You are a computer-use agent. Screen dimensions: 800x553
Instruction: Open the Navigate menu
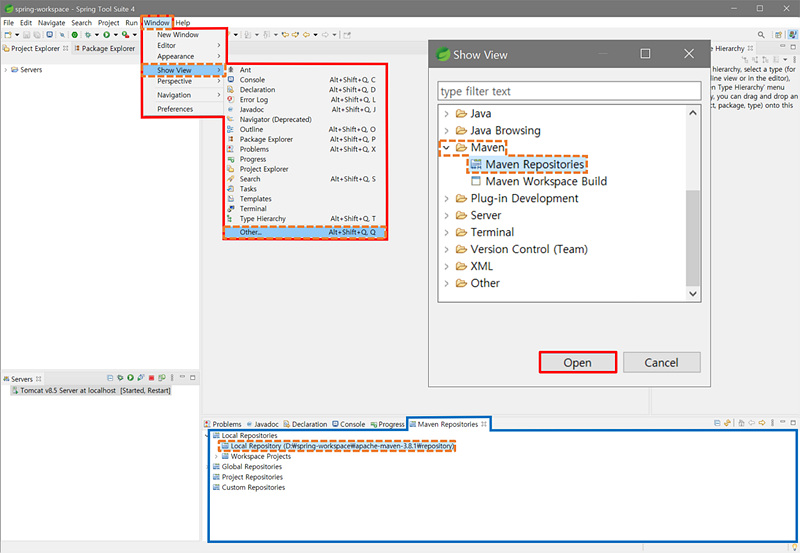pyautogui.click(x=52, y=22)
